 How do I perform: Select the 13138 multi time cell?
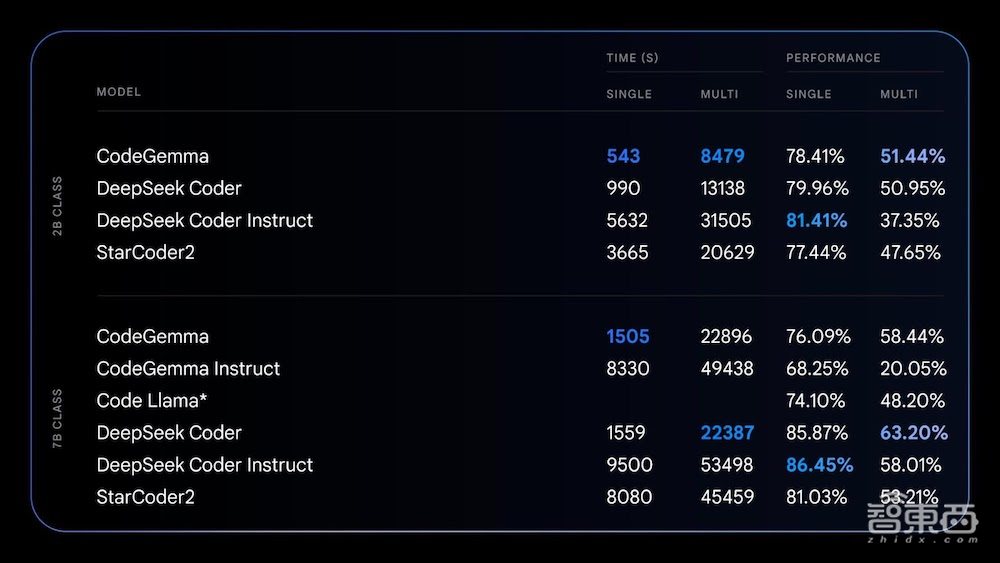[727, 189]
